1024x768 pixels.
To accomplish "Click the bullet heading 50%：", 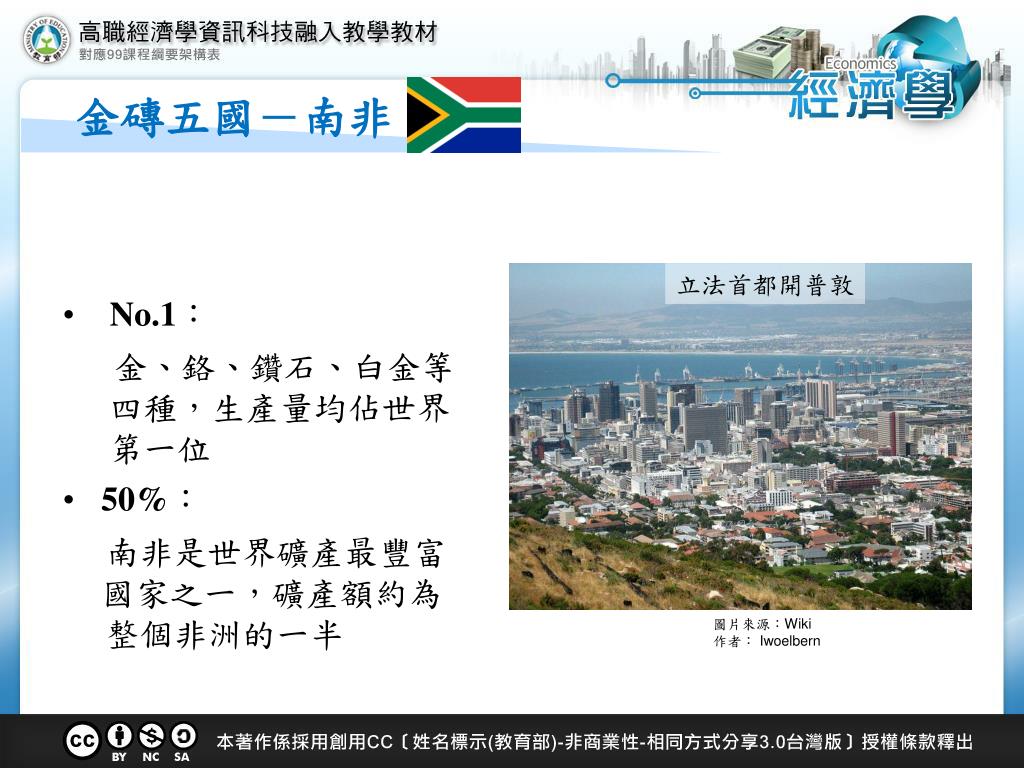I will 147,500.
